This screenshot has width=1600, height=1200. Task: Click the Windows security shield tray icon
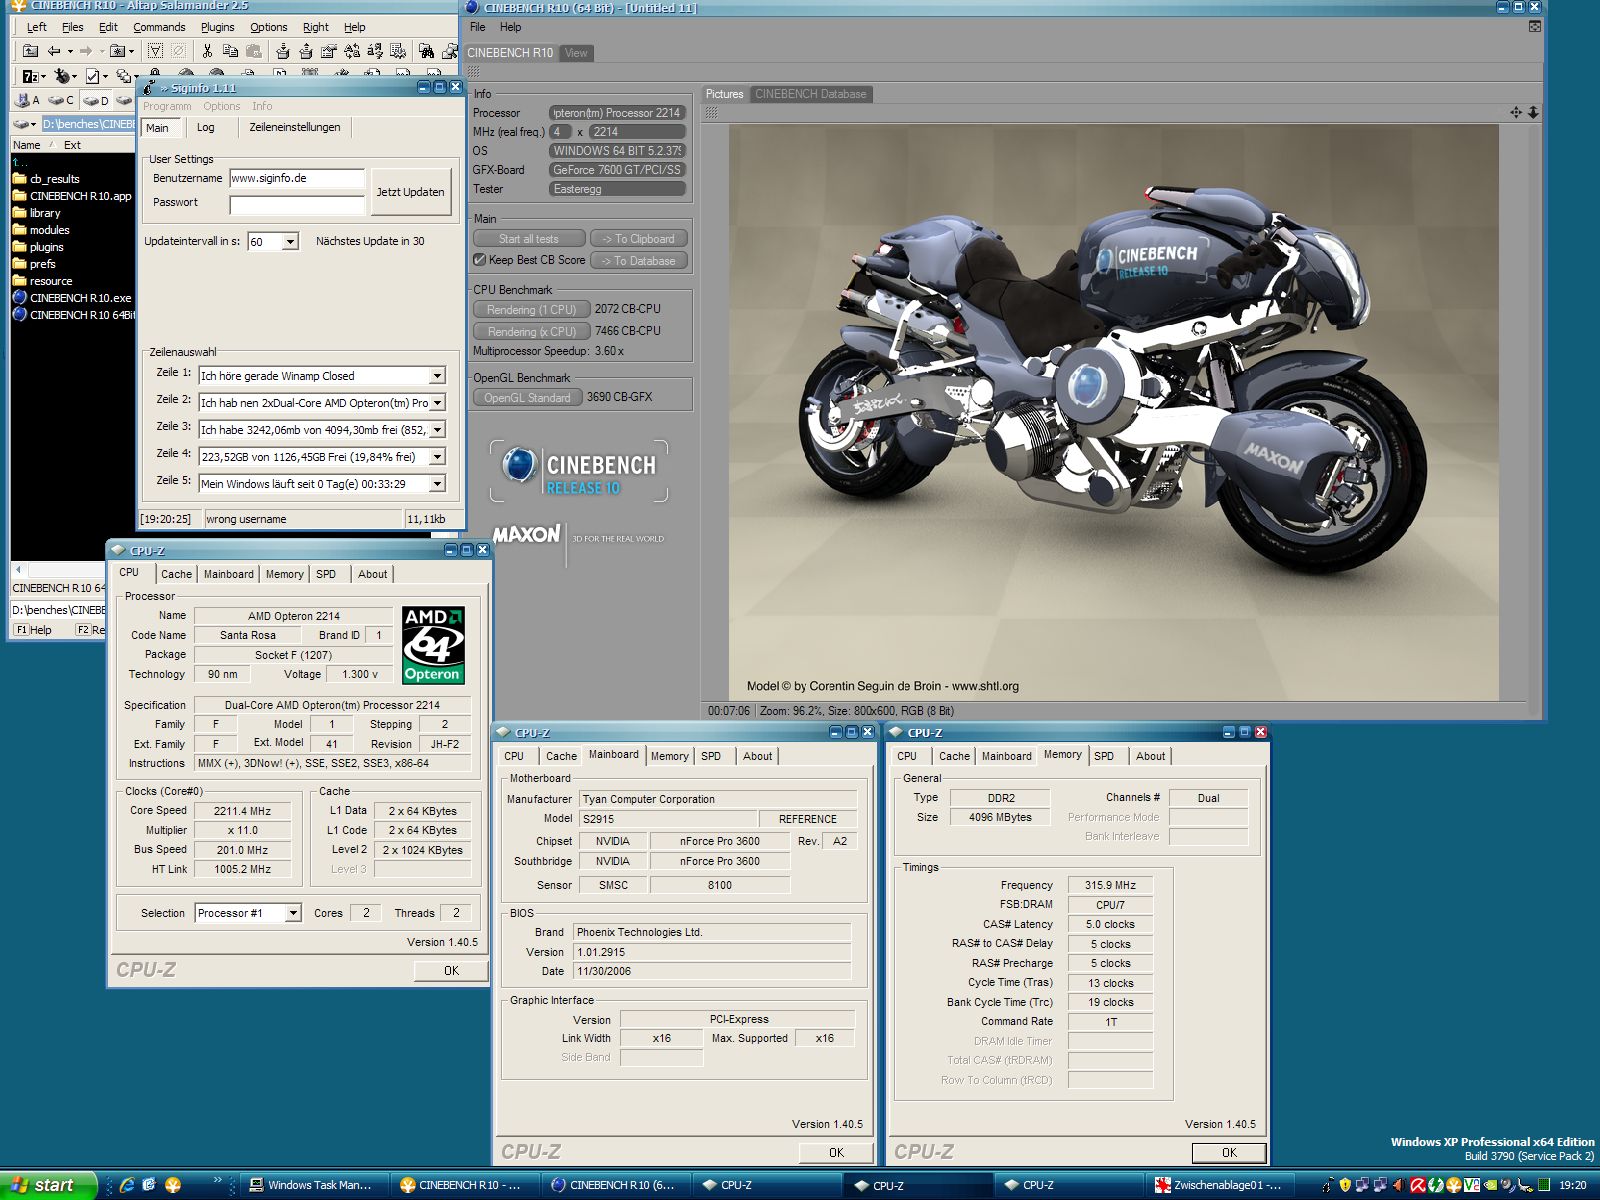(x=1345, y=1185)
